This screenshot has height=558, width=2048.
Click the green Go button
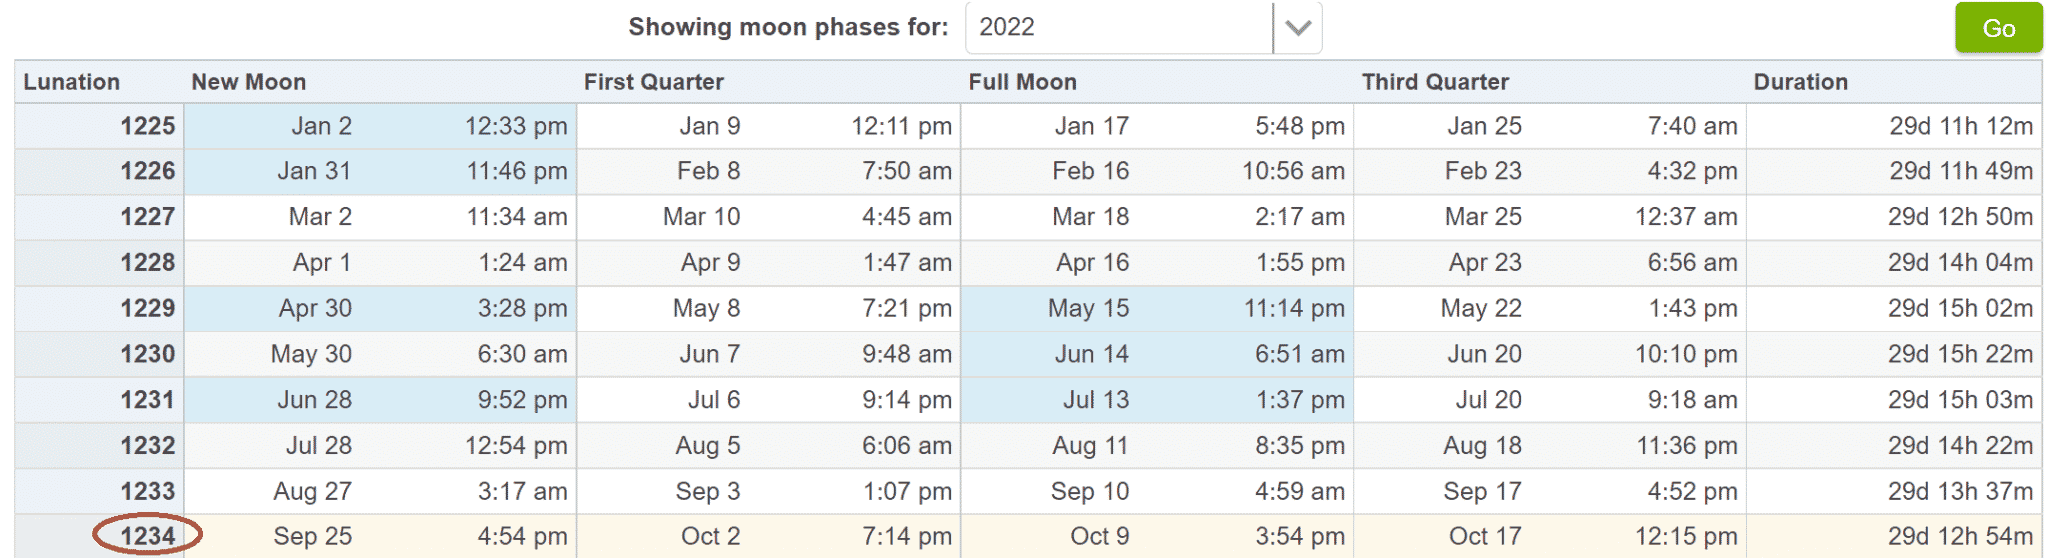coord(1998,28)
